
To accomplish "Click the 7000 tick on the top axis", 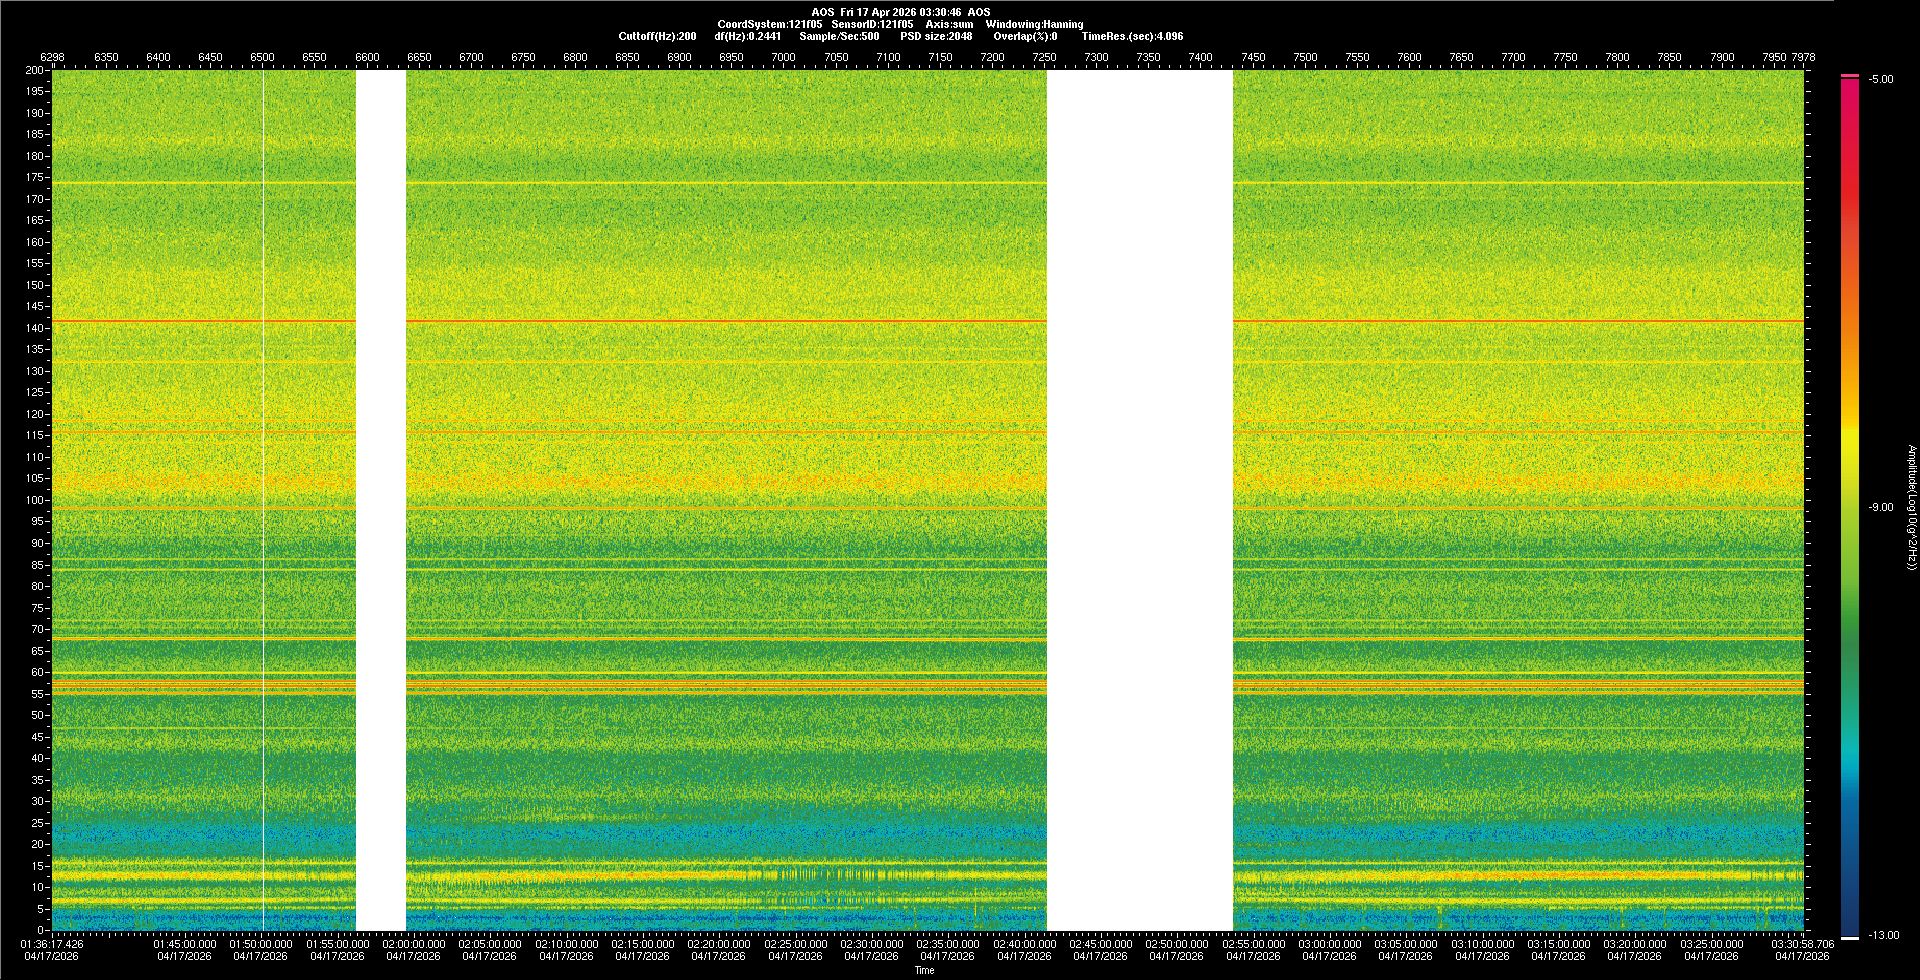I will click(x=783, y=58).
